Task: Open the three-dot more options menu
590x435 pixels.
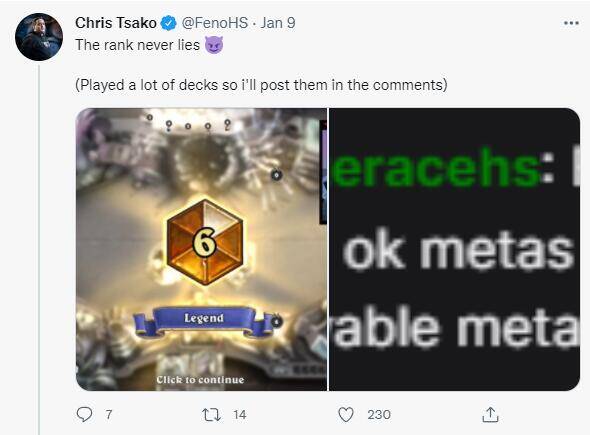Action: coord(571,23)
